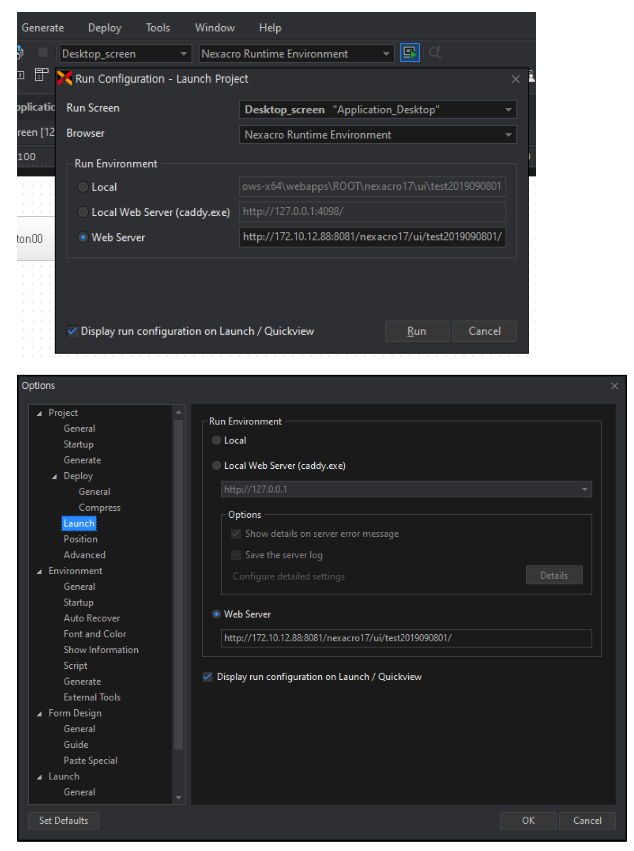Click the tree scrollbar up arrow in Options

point(179,411)
